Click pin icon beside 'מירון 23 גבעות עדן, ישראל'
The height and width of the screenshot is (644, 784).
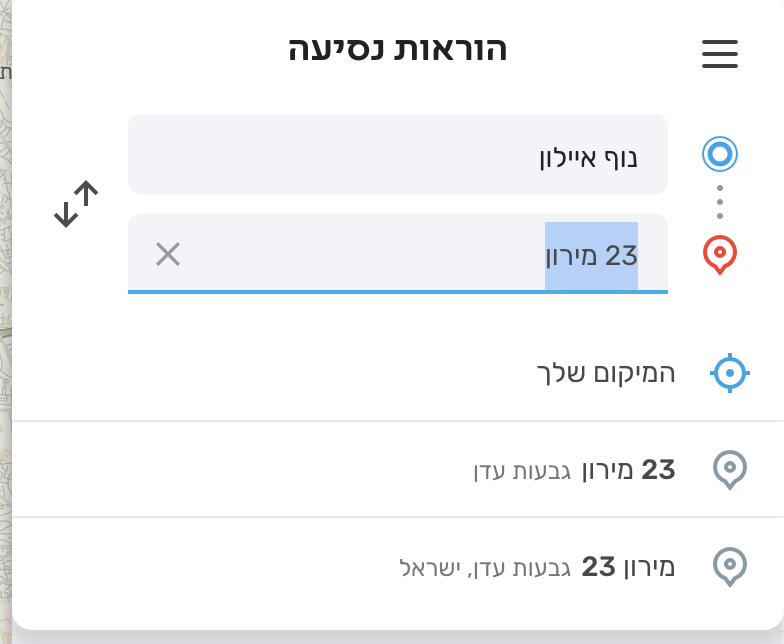729,566
